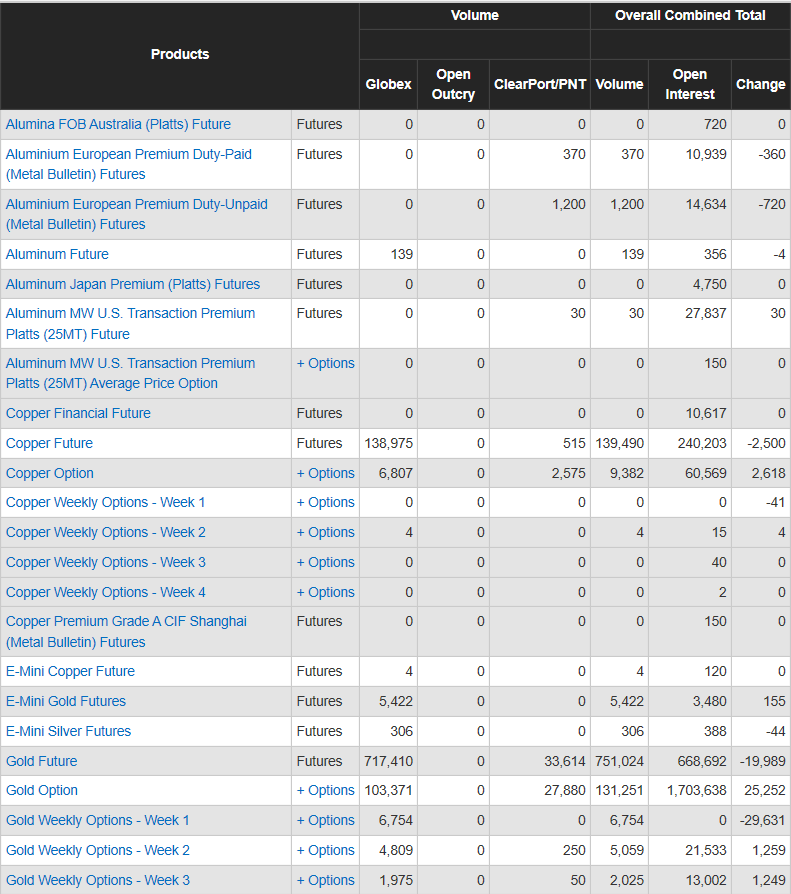Viewport: 791px width, 894px height.
Task: Open Alumina FOB Australia (Platts) Future link
Action: (x=118, y=124)
